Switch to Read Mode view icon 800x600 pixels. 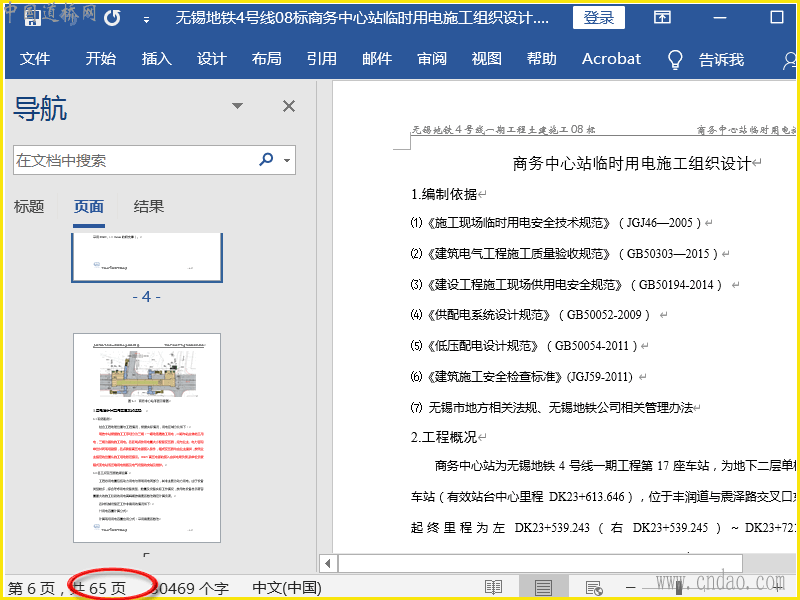point(493,587)
